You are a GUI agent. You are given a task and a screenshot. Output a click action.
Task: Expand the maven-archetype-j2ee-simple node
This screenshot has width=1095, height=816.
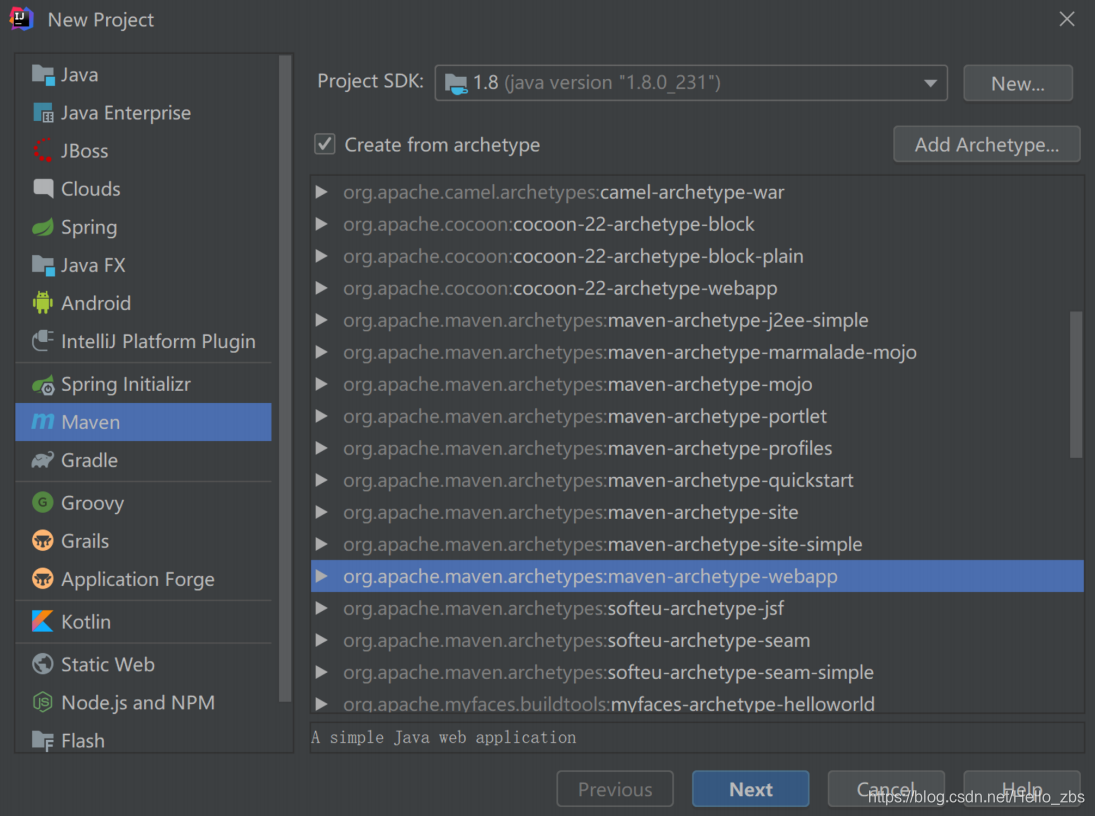pyautogui.click(x=321, y=320)
